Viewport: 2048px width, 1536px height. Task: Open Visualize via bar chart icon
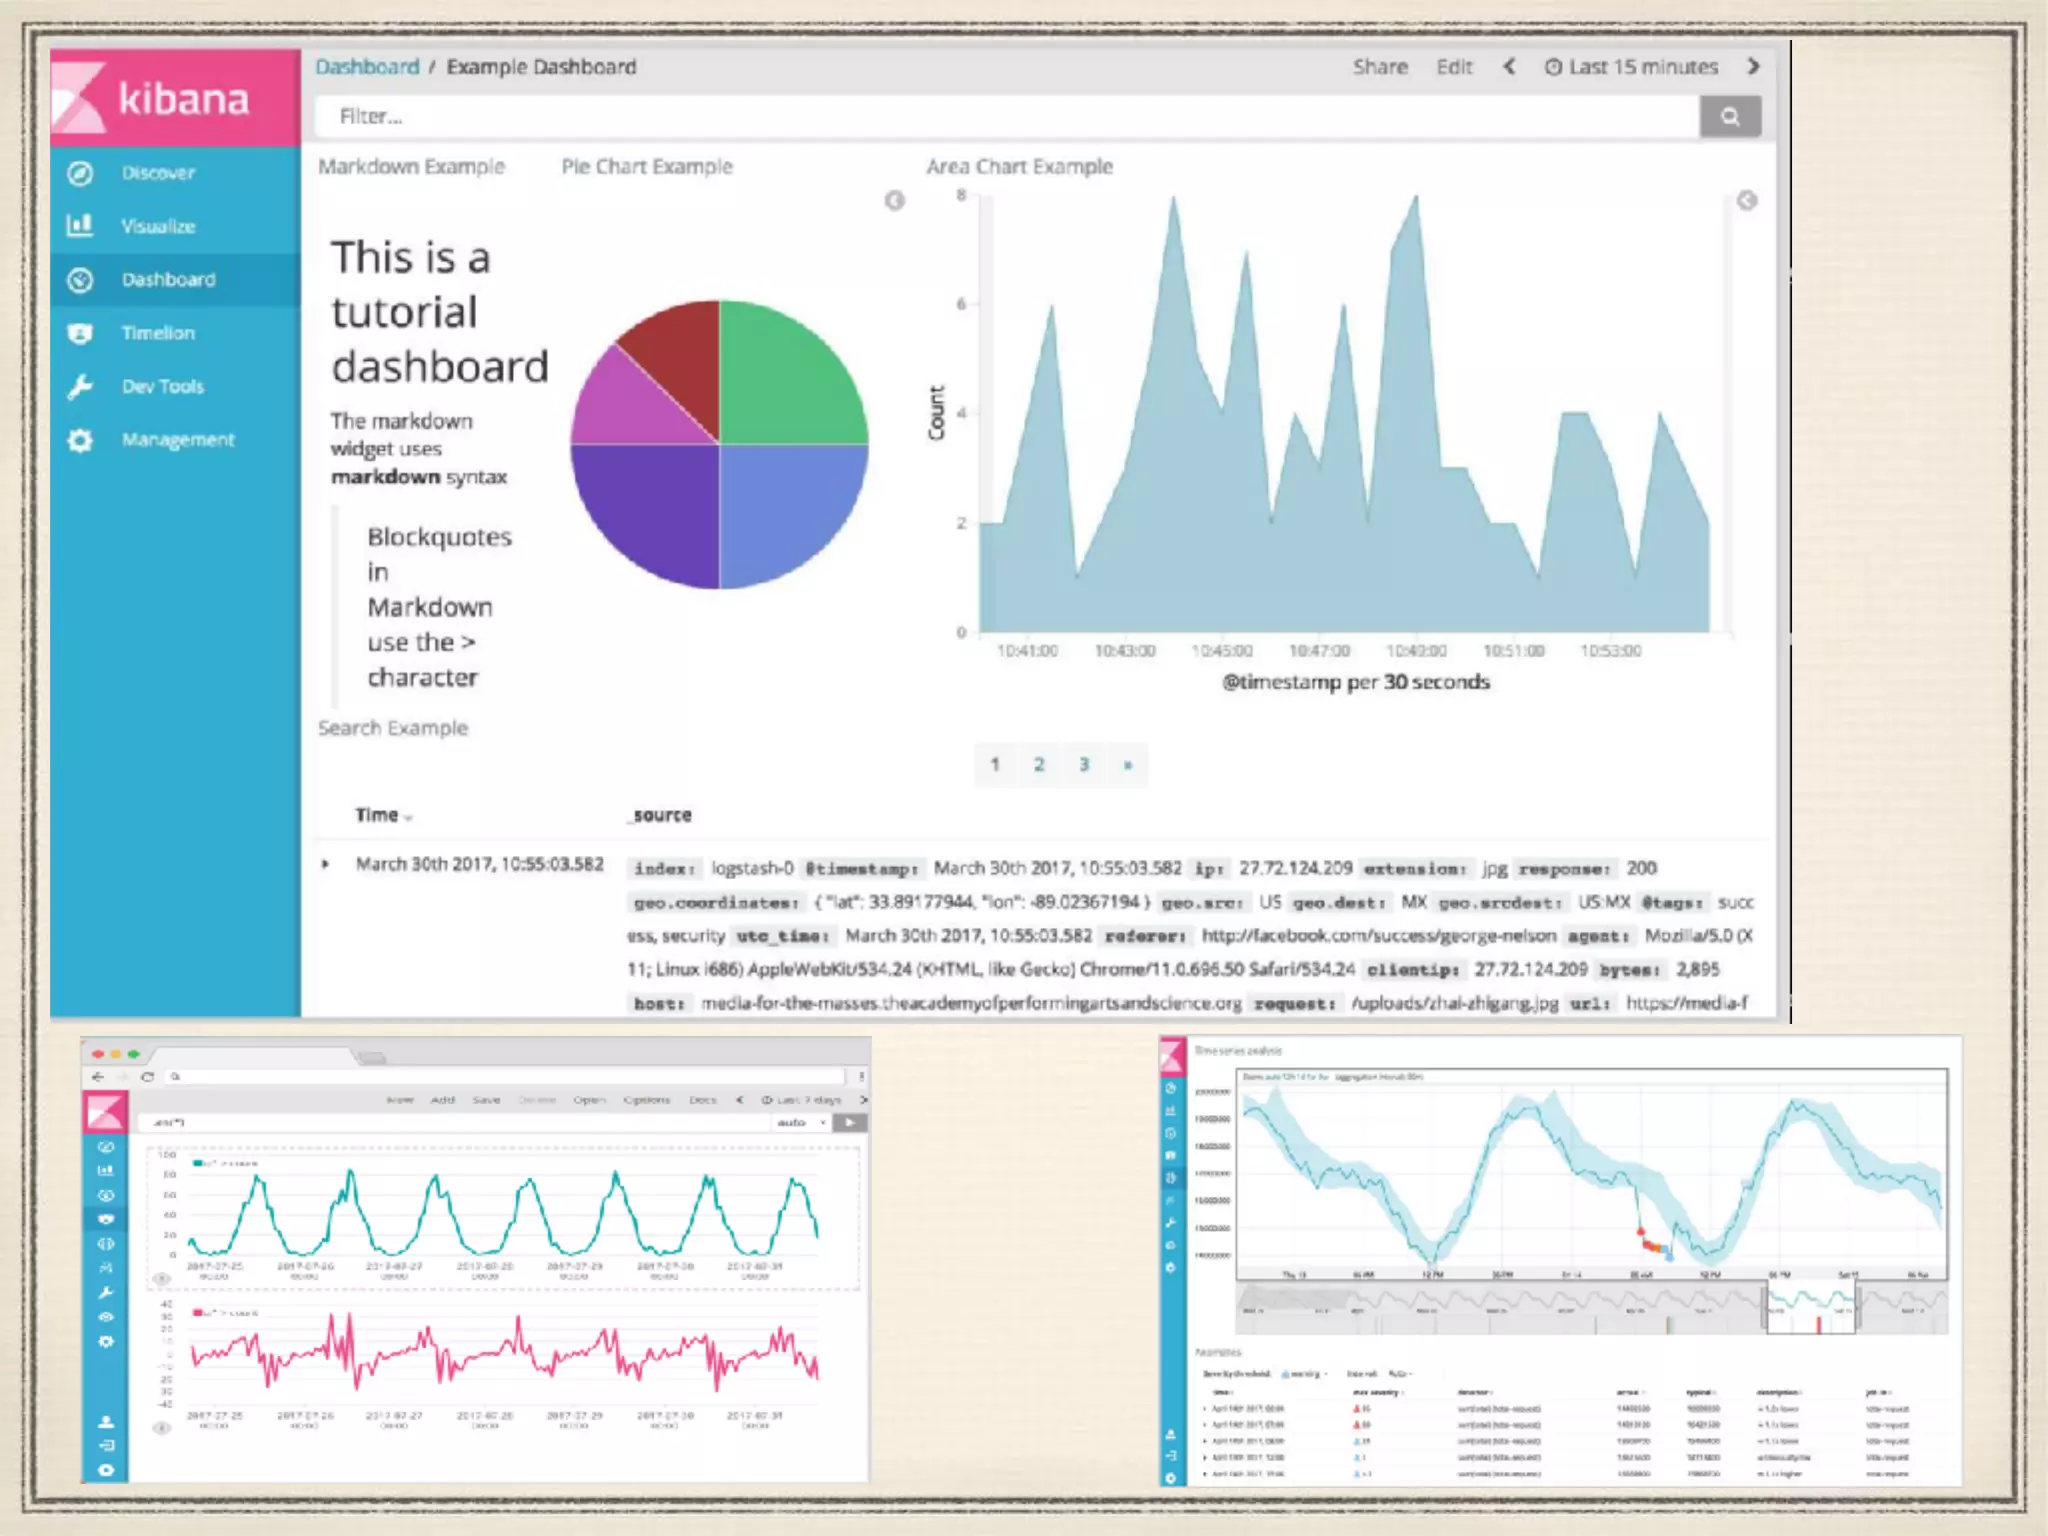coord(80,226)
